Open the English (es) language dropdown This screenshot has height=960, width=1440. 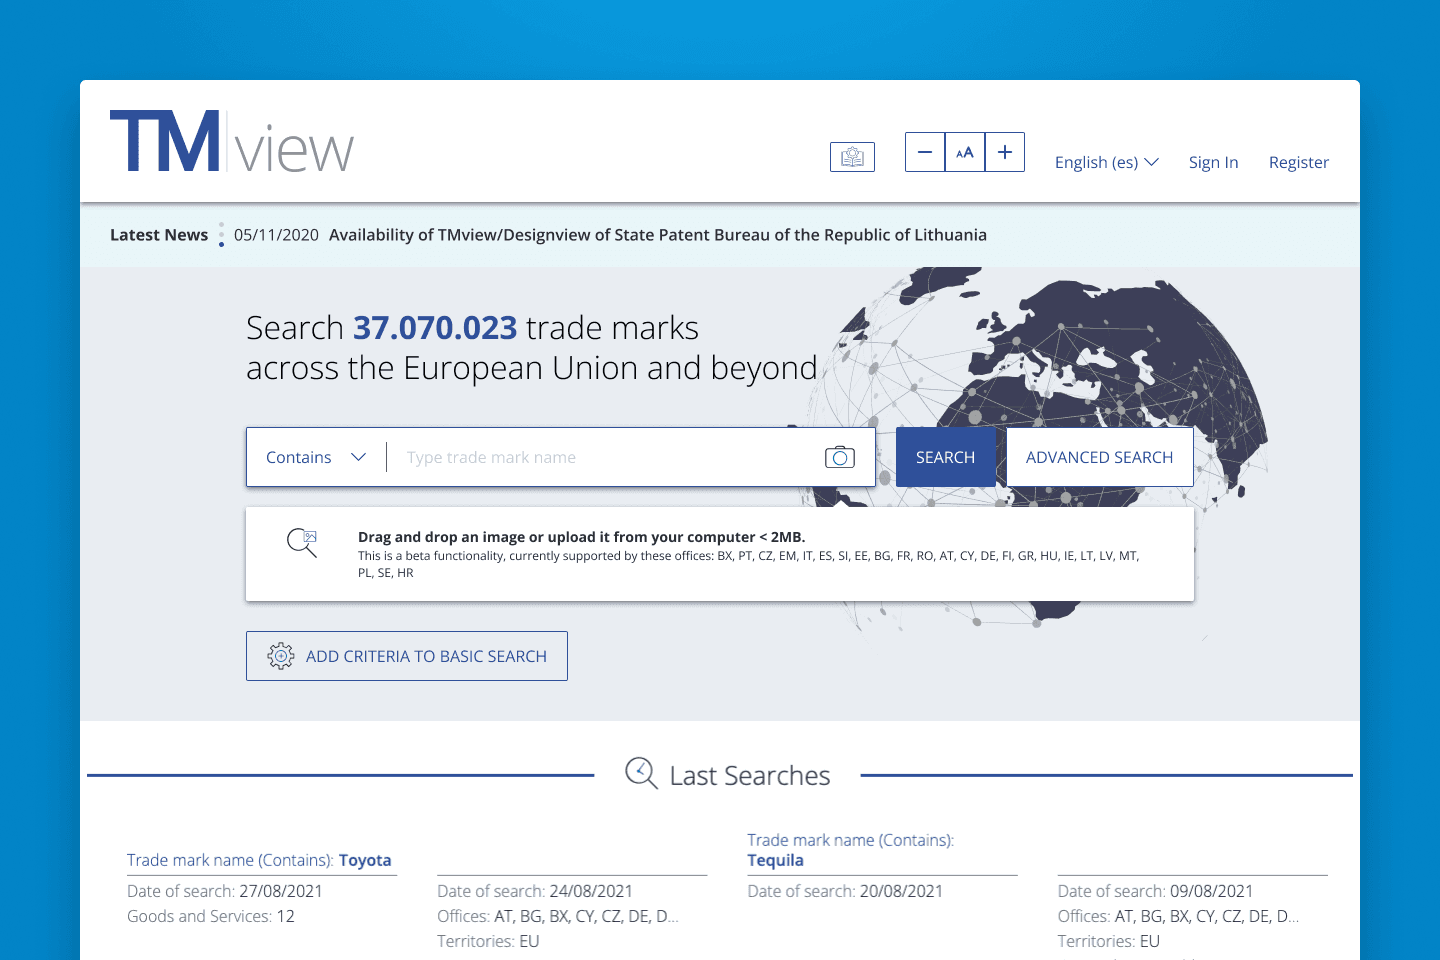click(x=1106, y=162)
